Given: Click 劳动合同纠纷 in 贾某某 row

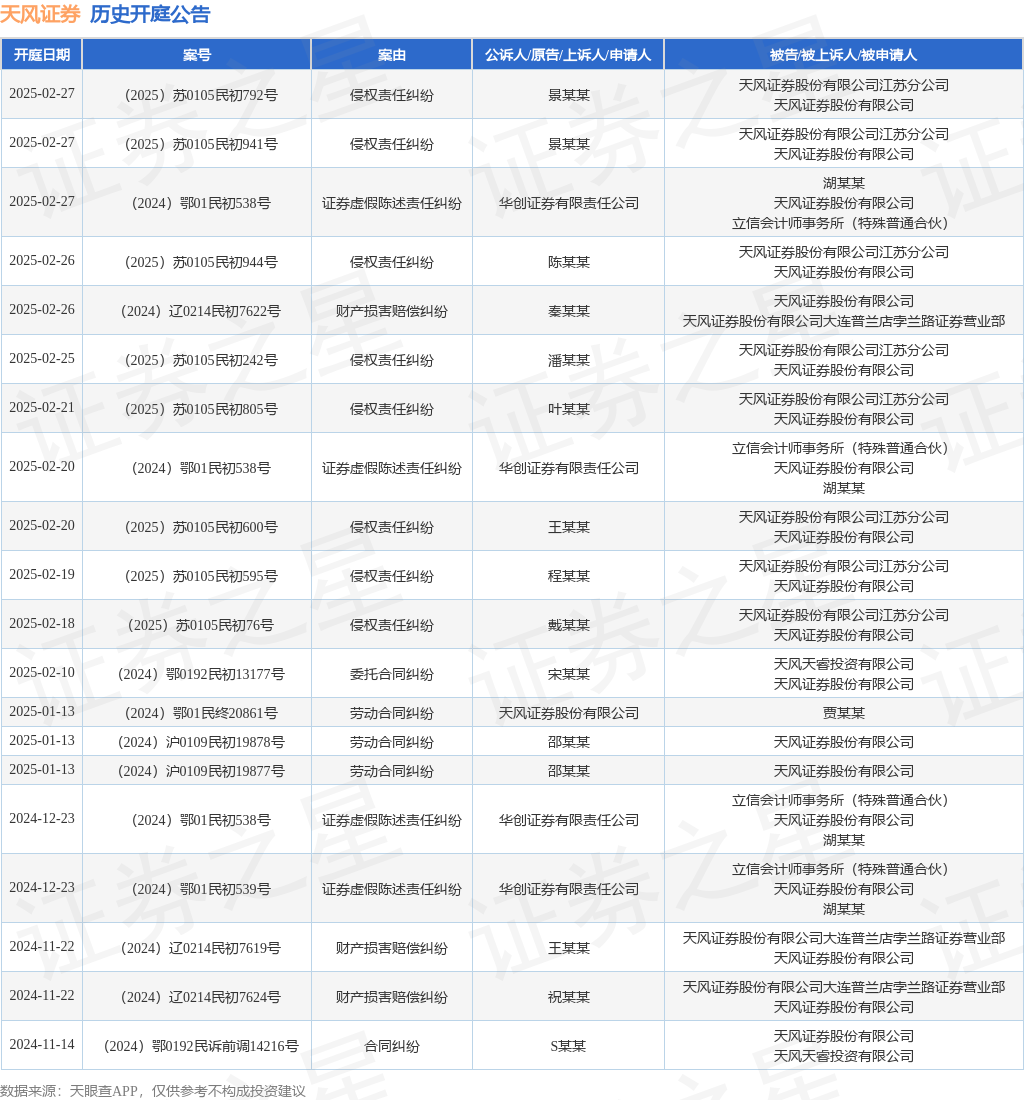Looking at the screenshot, I should [391, 713].
